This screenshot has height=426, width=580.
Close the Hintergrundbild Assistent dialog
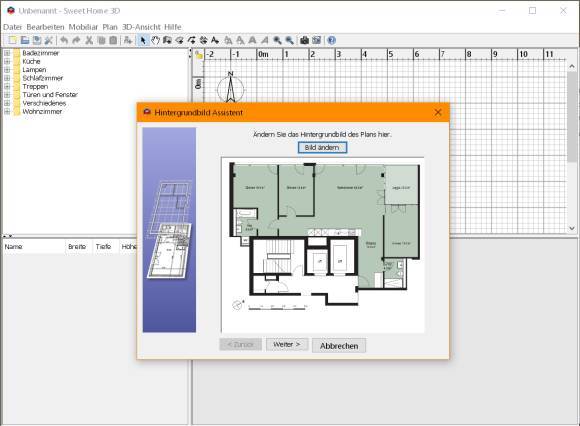tap(438, 112)
